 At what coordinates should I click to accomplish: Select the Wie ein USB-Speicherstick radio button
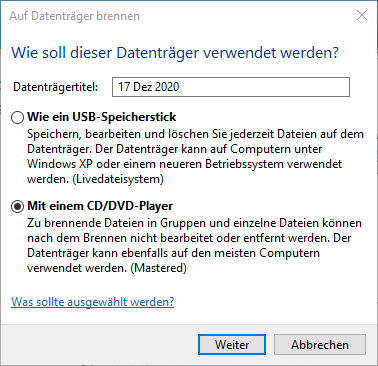pos(17,117)
